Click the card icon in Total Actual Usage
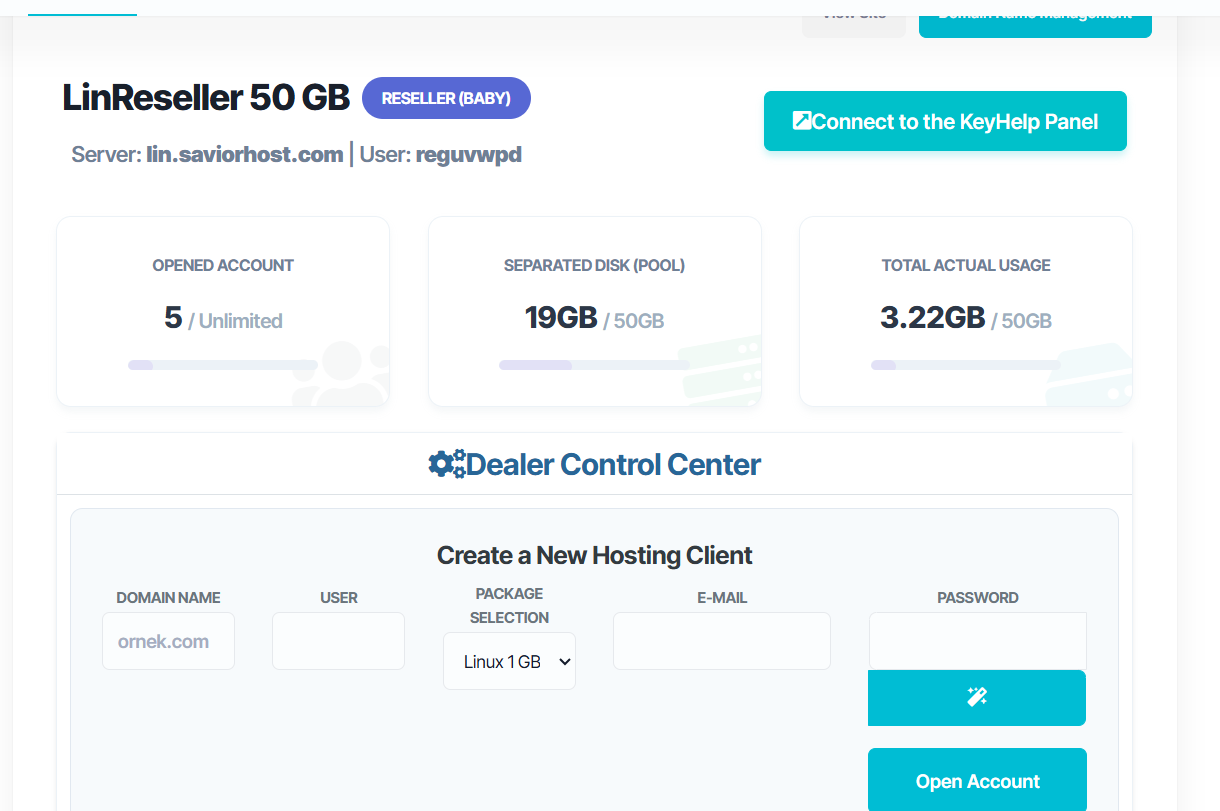 coord(1092,374)
